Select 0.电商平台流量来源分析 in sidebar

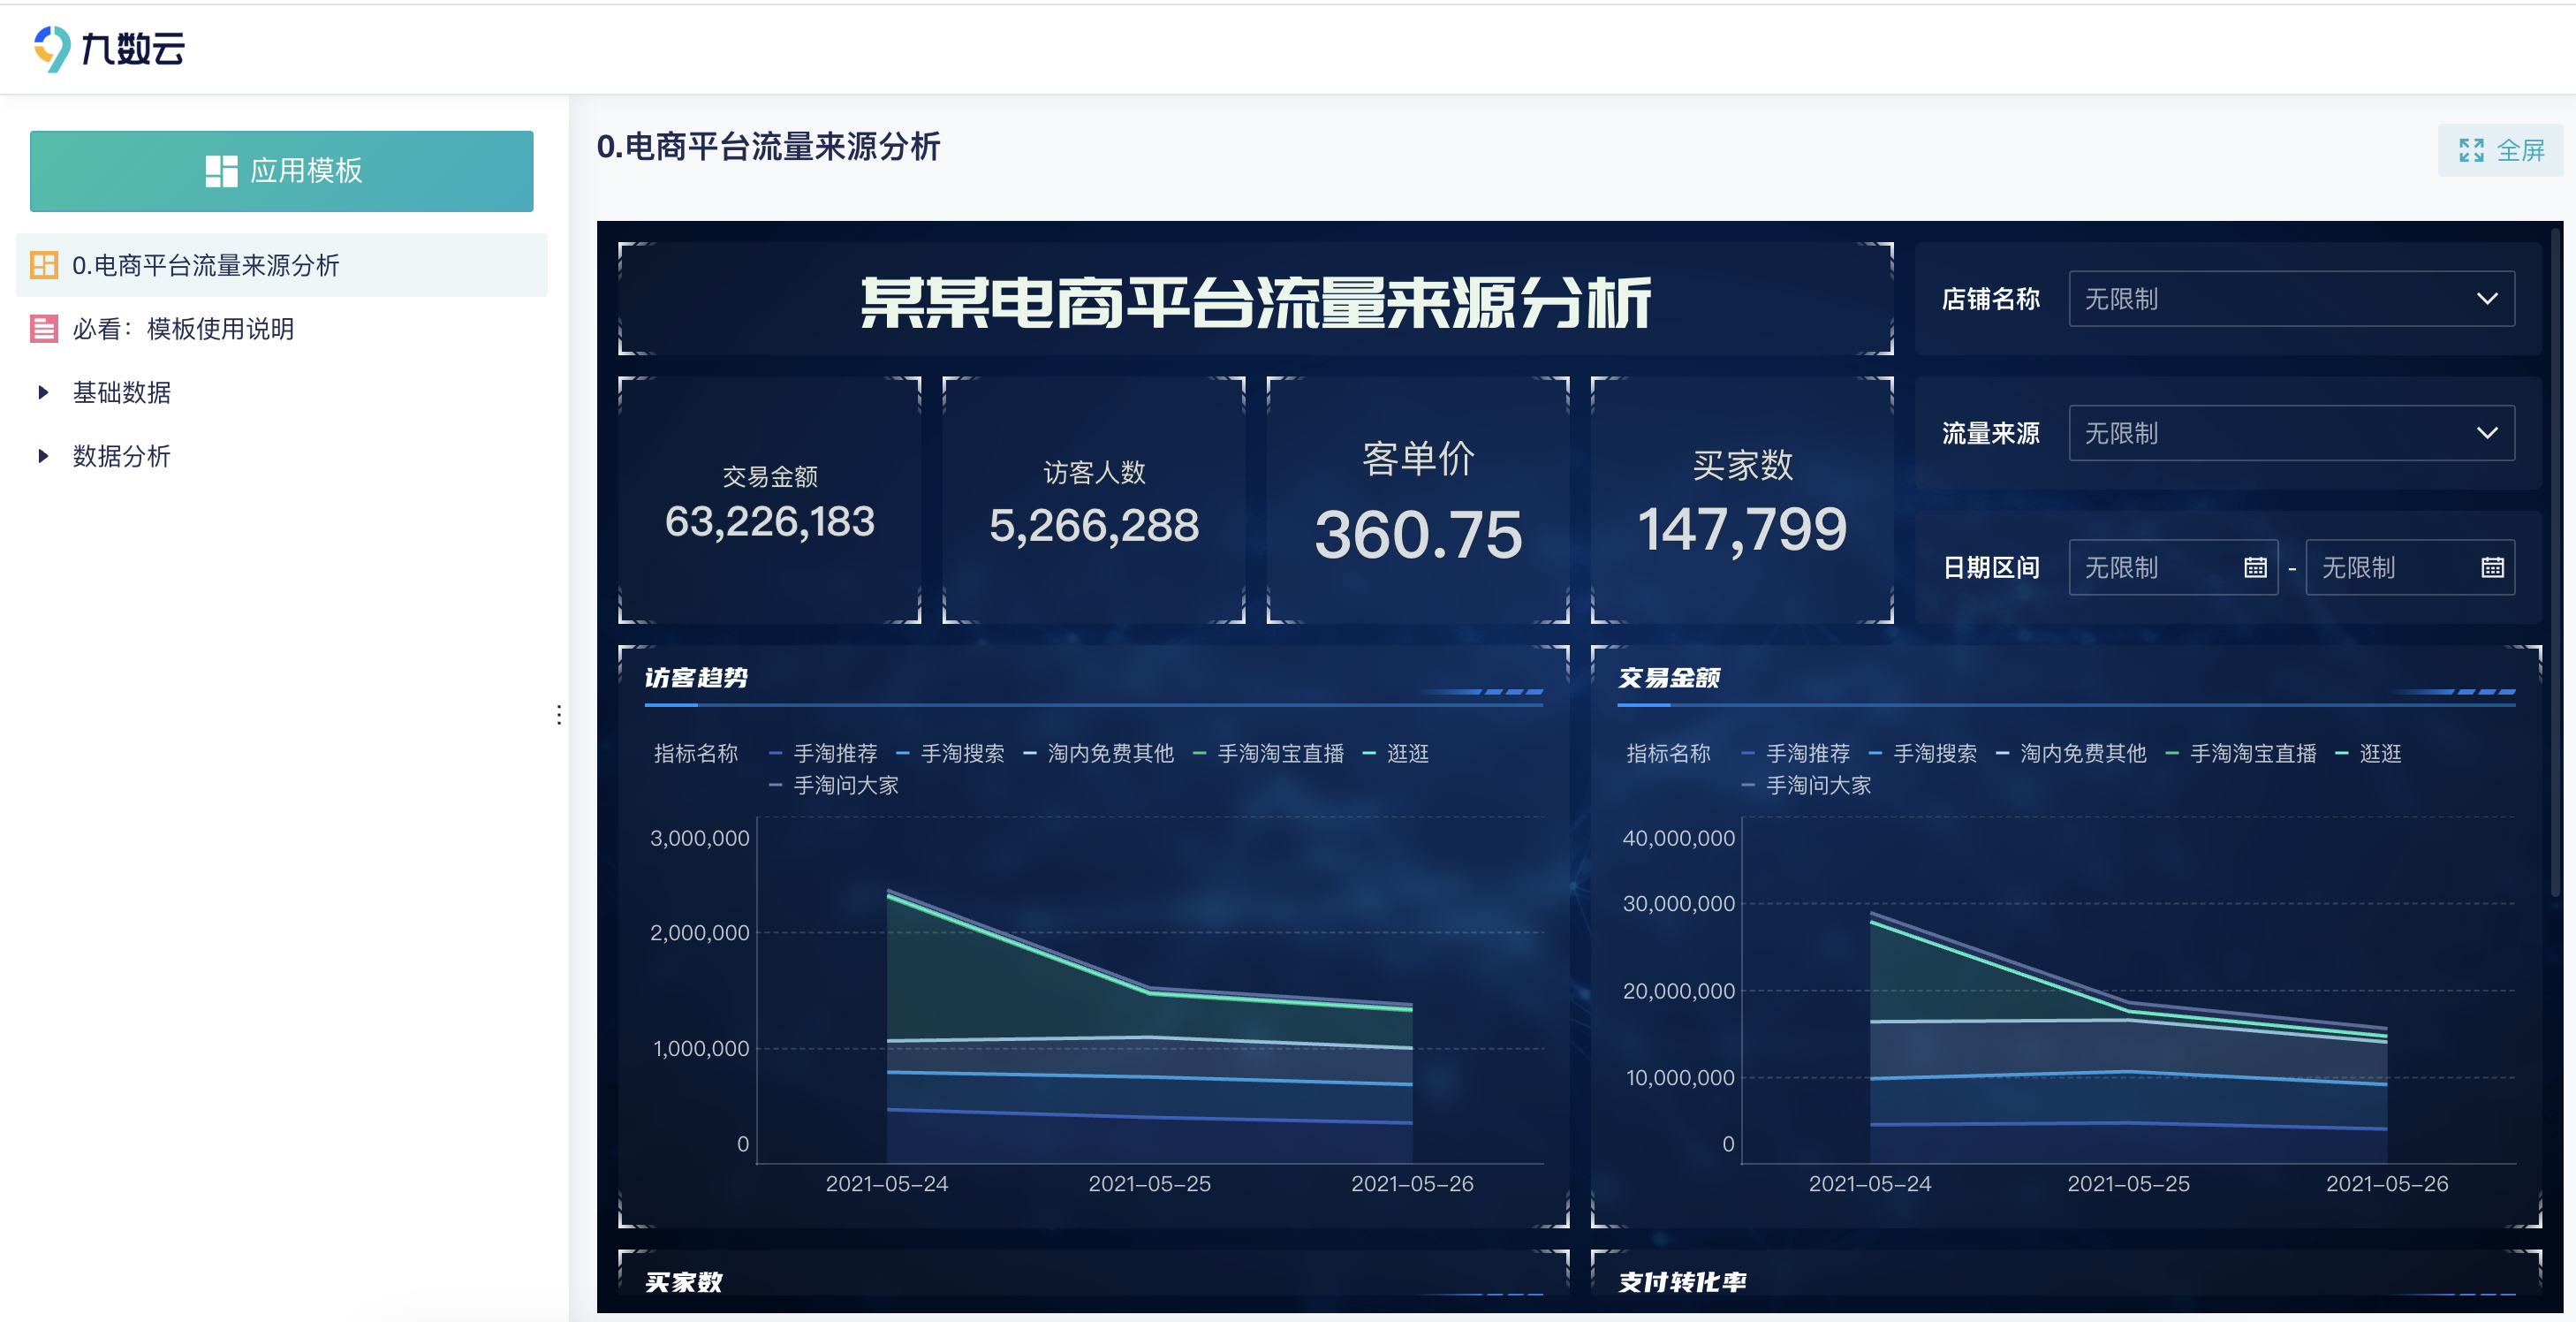[x=205, y=265]
